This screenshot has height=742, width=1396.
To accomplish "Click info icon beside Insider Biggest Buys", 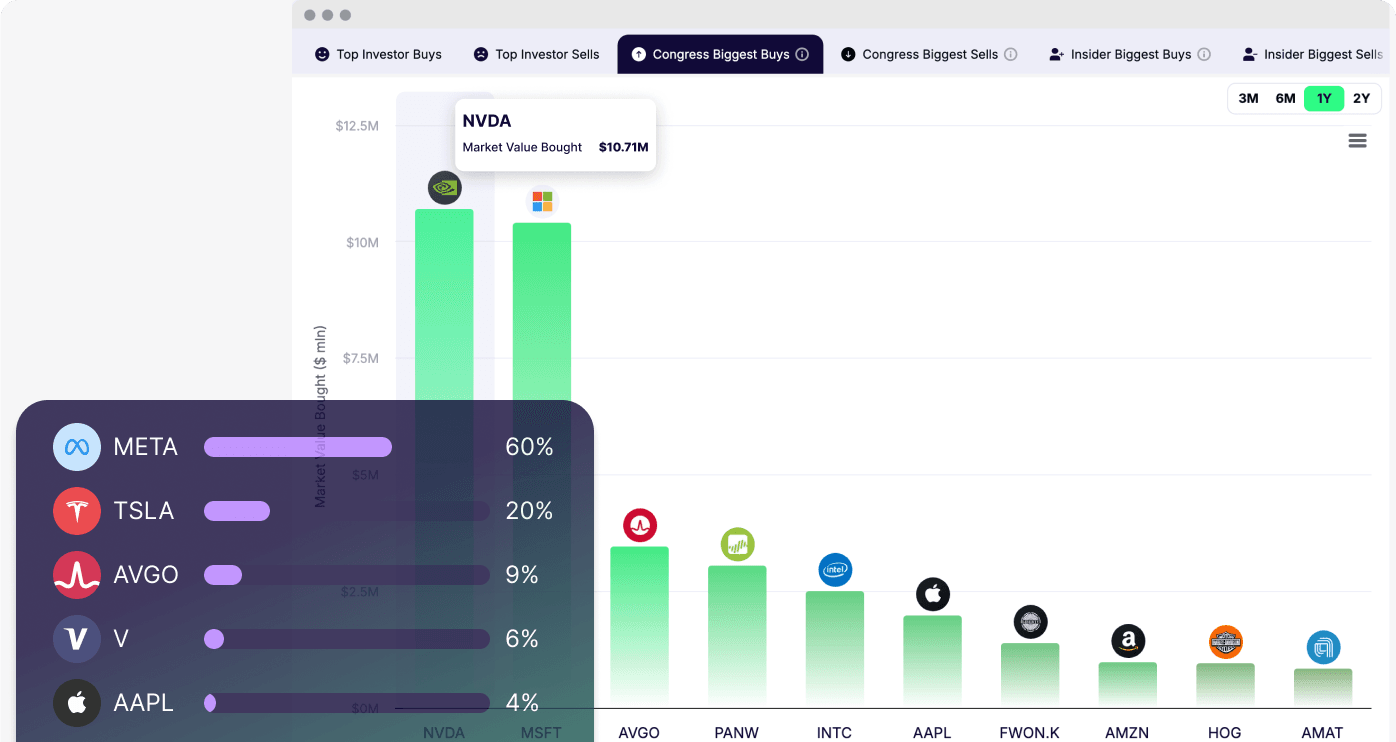I will (x=1204, y=54).
